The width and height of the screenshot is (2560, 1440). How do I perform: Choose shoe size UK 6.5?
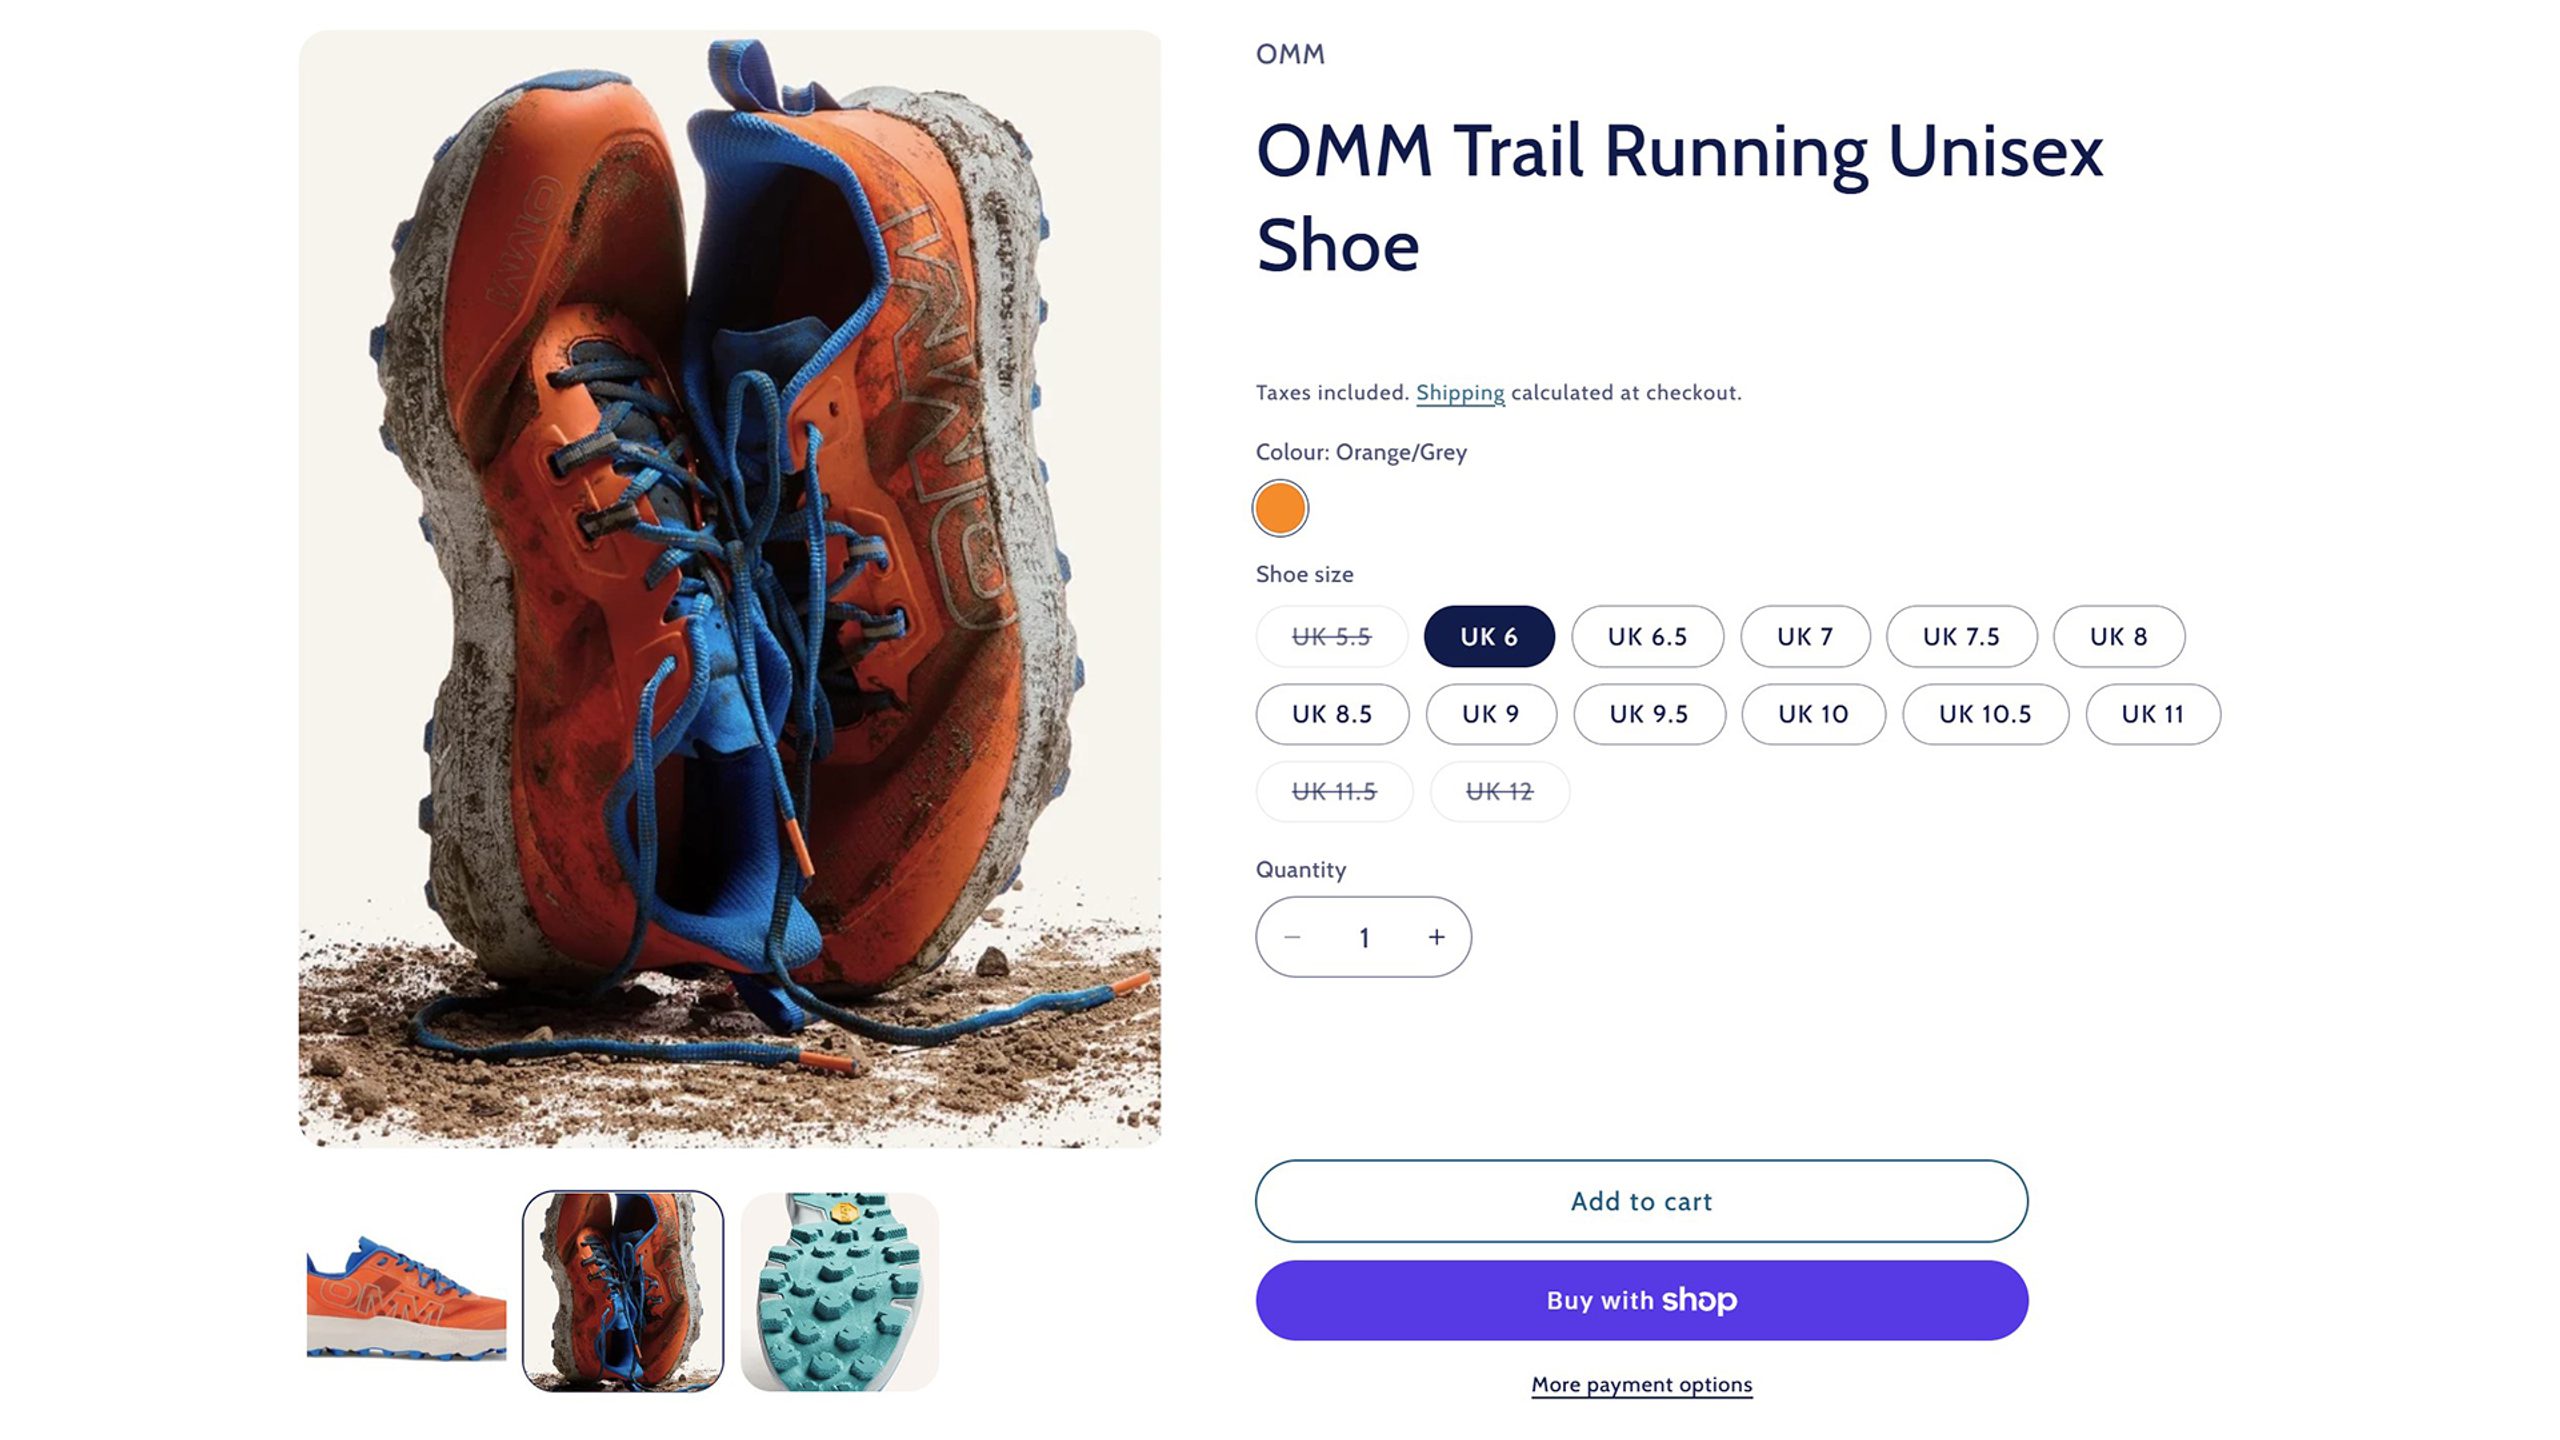[x=1647, y=636]
